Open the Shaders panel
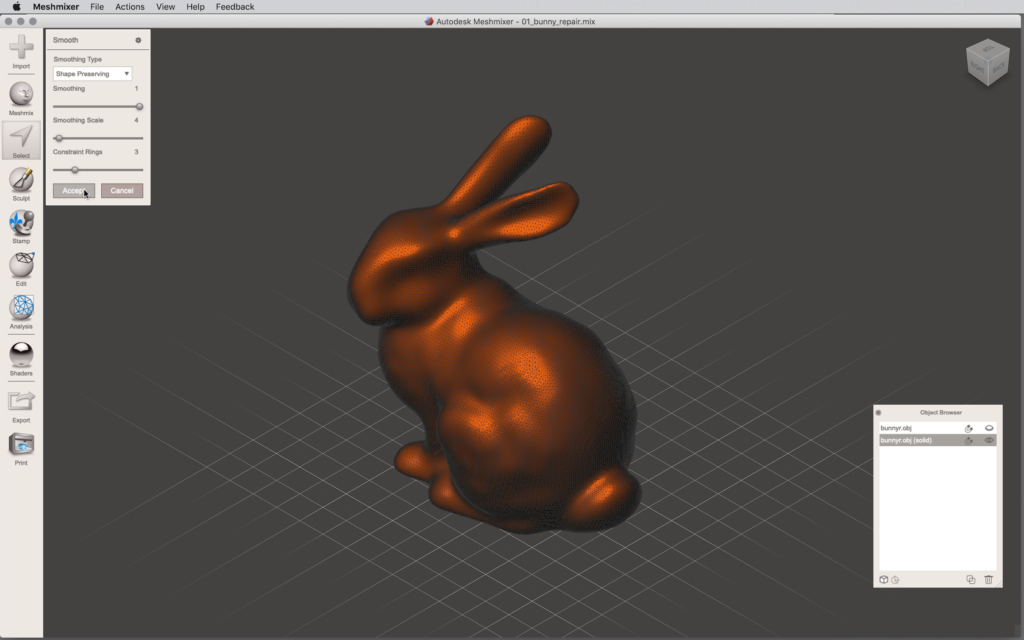The width and height of the screenshot is (1024, 640). [x=21, y=354]
